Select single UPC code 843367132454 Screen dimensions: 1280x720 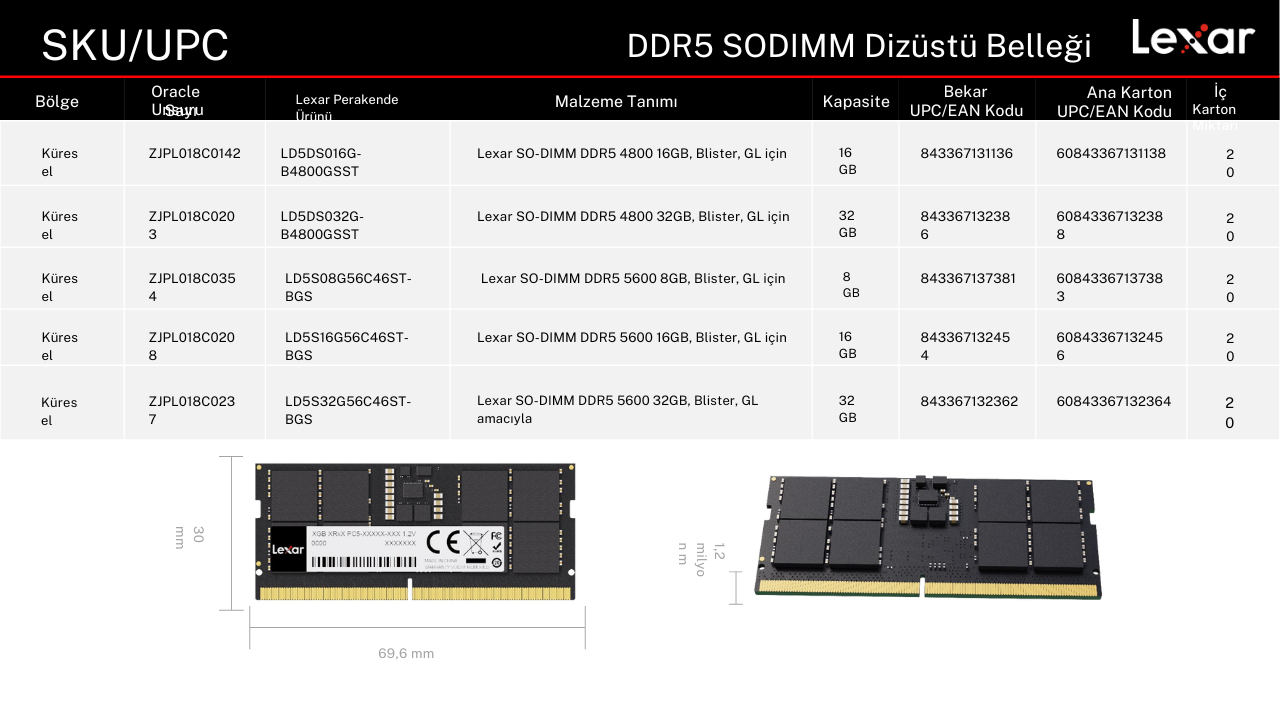(965, 346)
